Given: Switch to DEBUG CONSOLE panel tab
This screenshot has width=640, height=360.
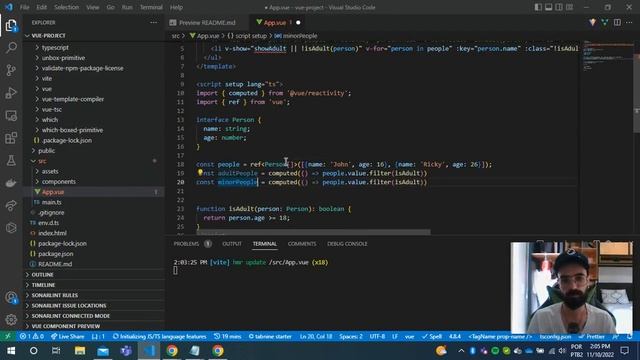Looking at the screenshot, I should coord(347,244).
